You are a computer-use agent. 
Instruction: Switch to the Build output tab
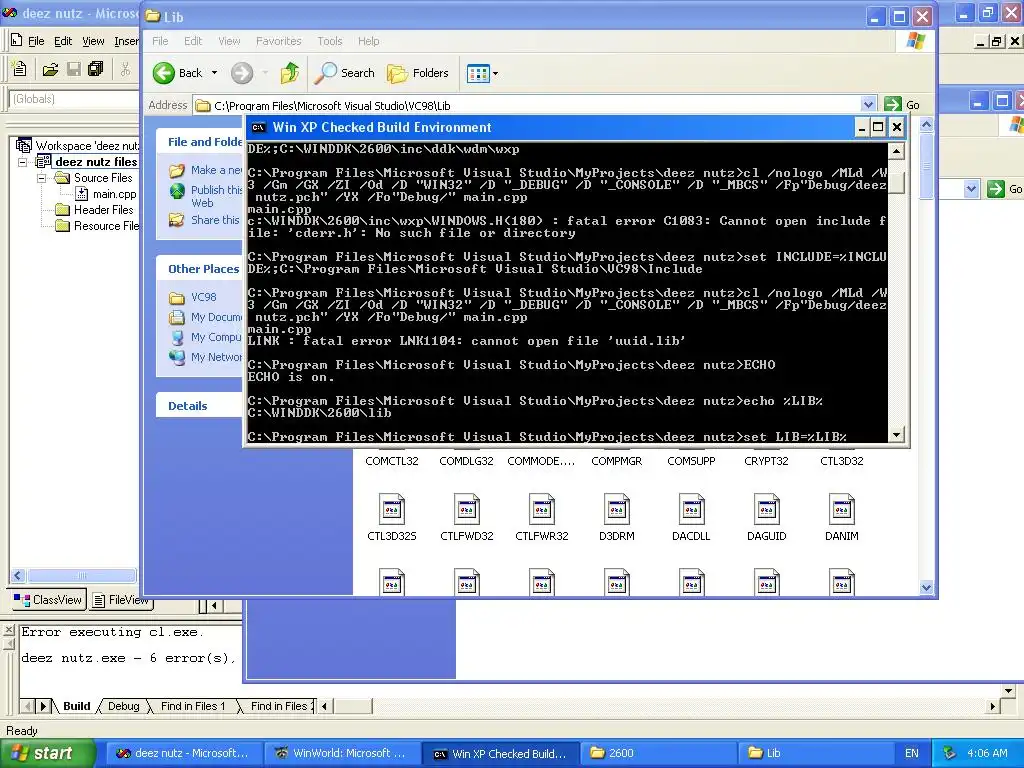[x=76, y=706]
